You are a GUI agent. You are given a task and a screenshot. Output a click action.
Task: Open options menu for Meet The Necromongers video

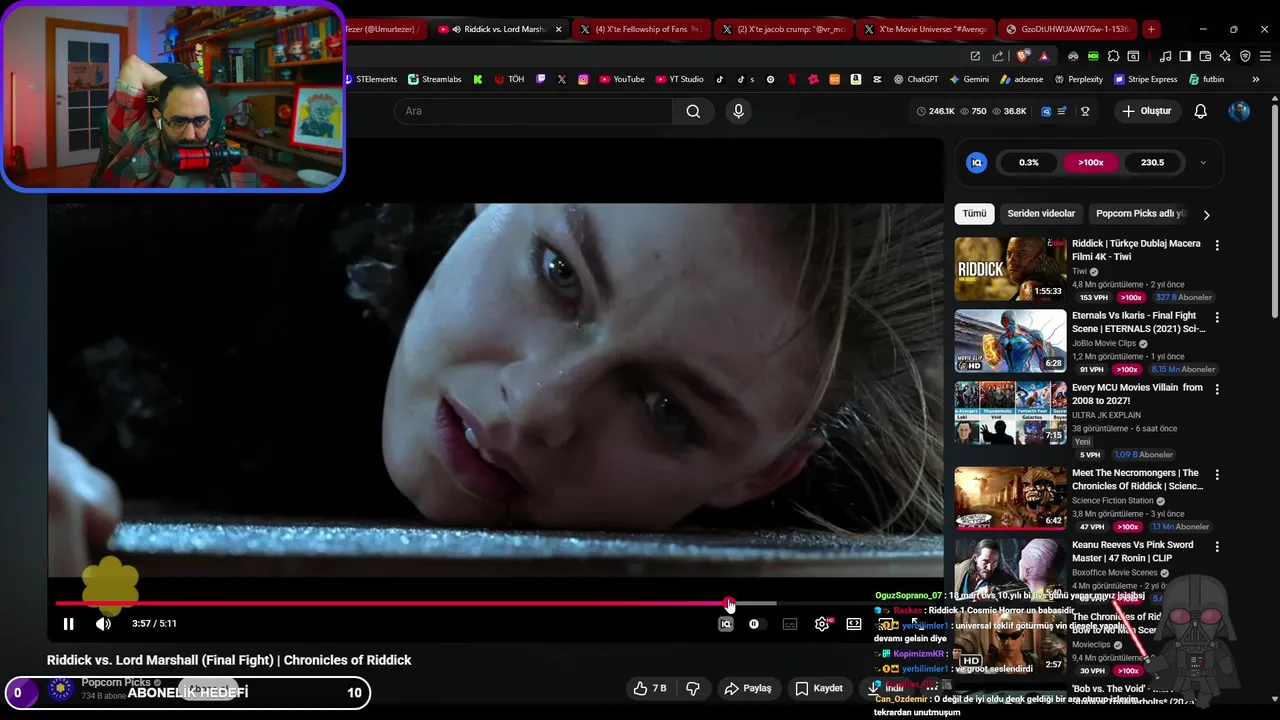[x=1217, y=475]
